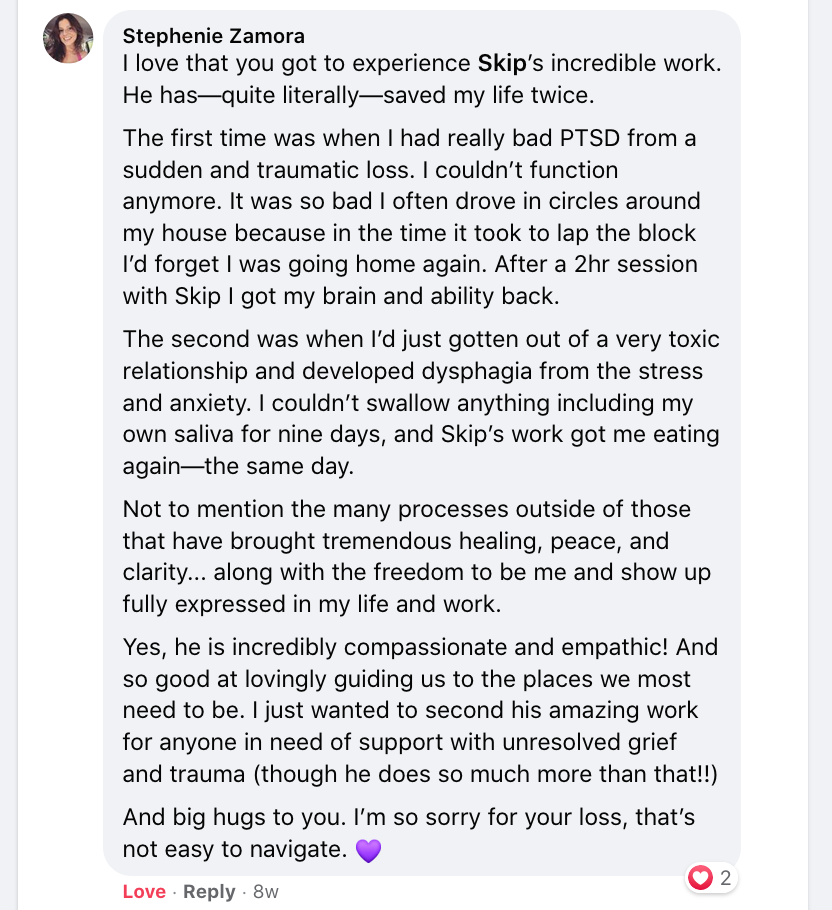Click the paragraph starting "Yes, he is incredibly"
832x910 pixels.
pos(420,710)
